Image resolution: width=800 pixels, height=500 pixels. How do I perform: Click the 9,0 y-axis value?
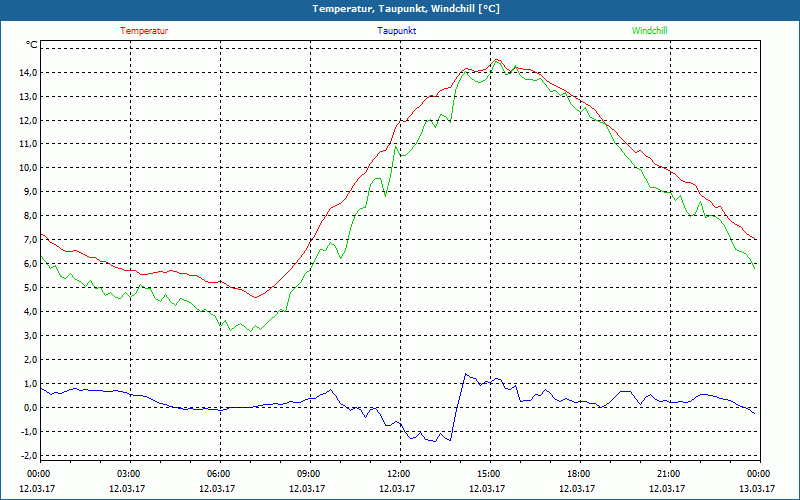[x=30, y=192]
